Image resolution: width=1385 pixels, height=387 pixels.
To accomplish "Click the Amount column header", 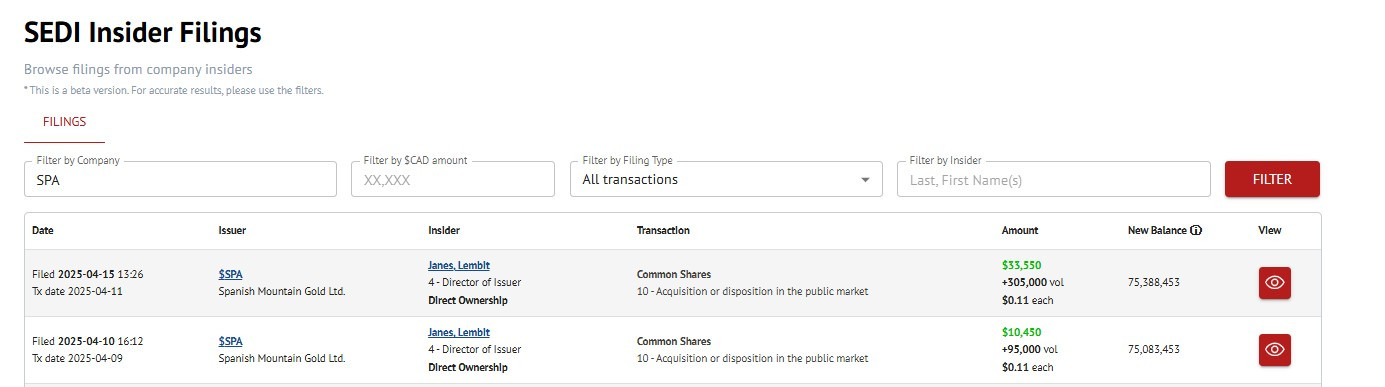I will tap(1020, 230).
